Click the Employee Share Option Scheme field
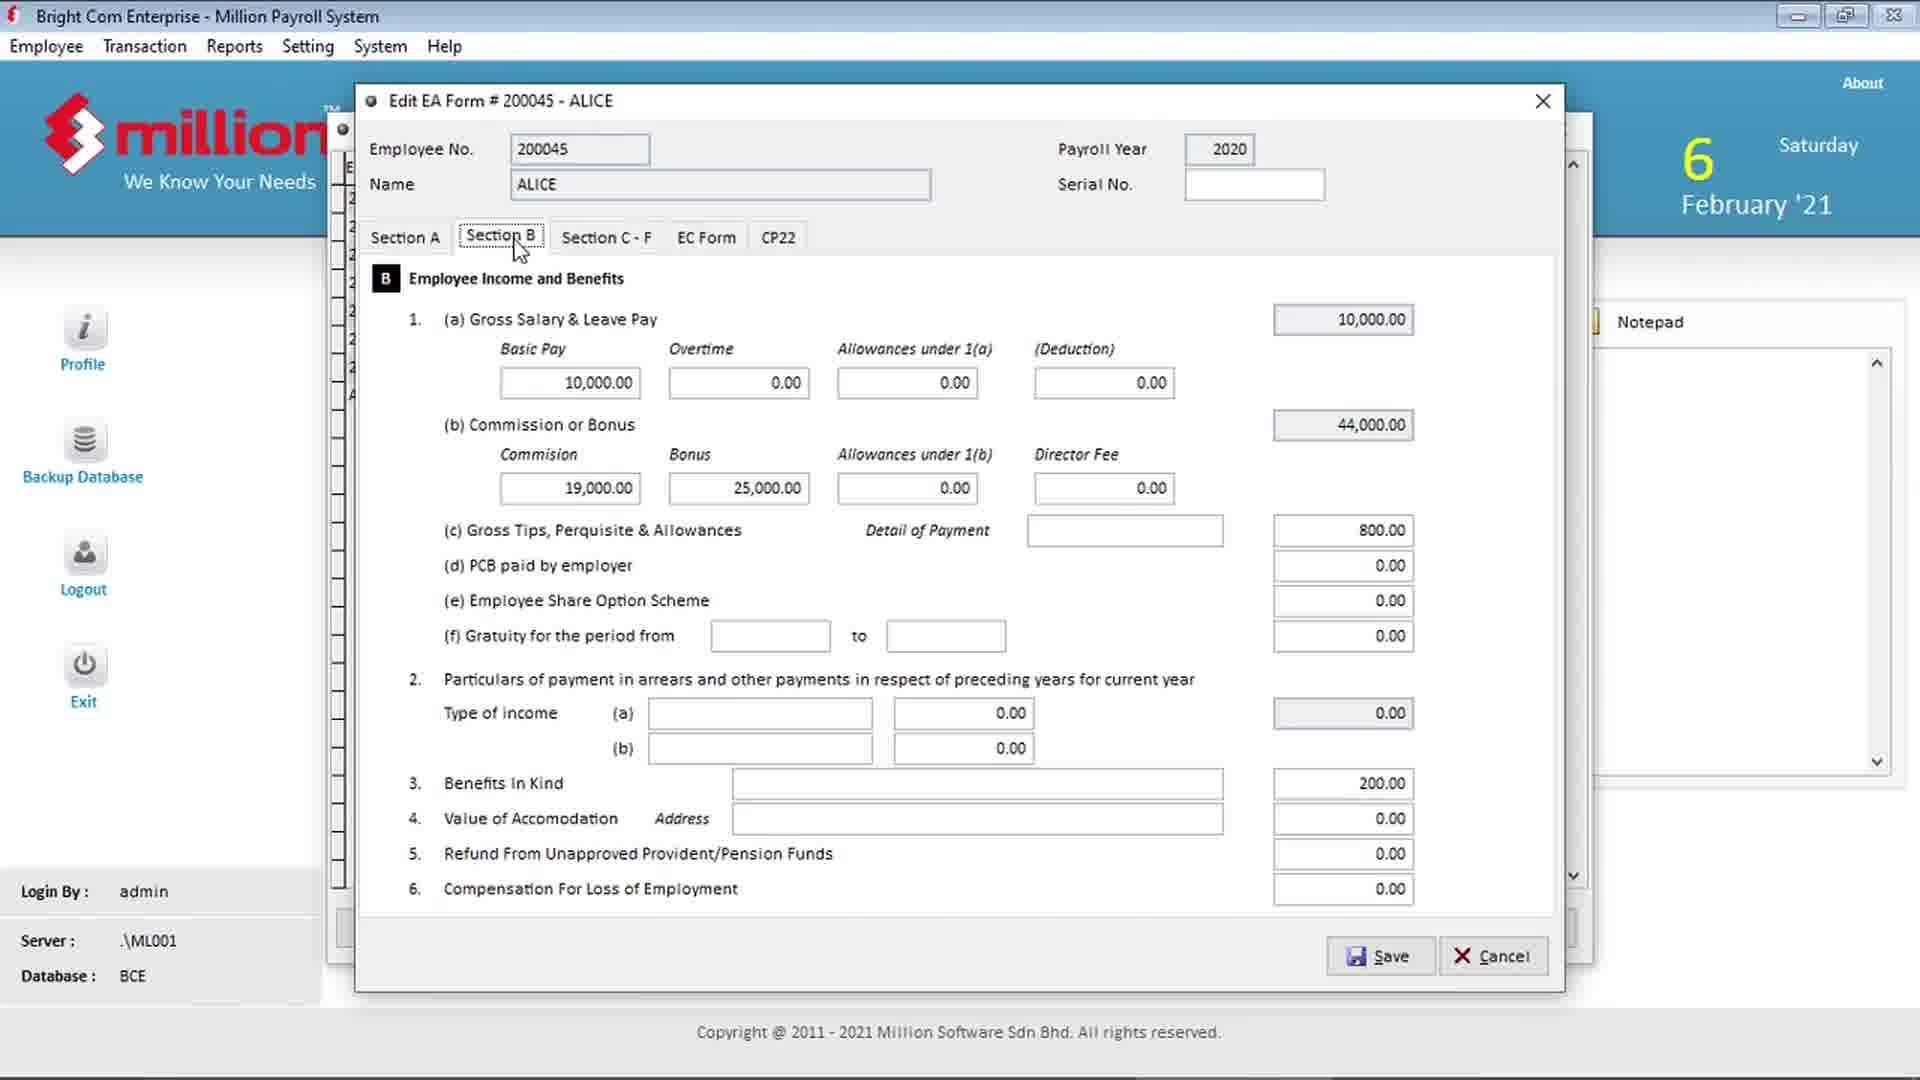Image resolution: width=1920 pixels, height=1080 pixels. pyautogui.click(x=1343, y=601)
